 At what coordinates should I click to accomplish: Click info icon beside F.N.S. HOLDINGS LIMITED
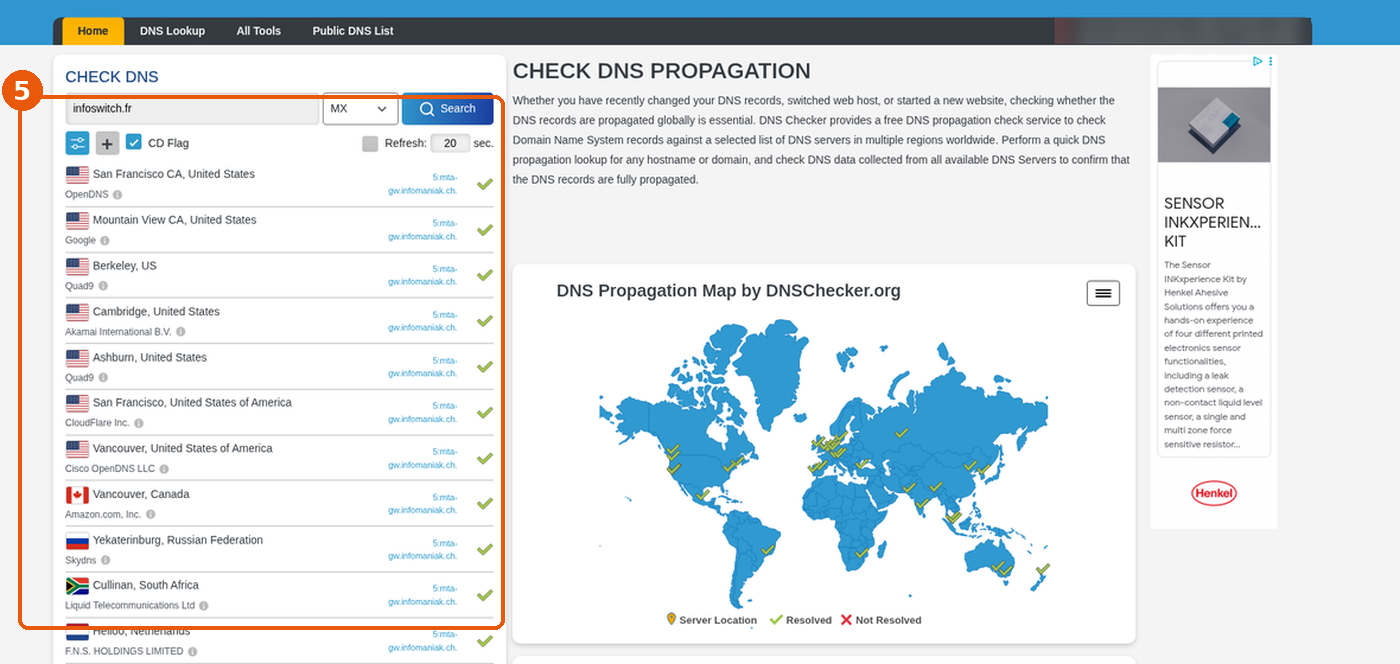point(193,652)
